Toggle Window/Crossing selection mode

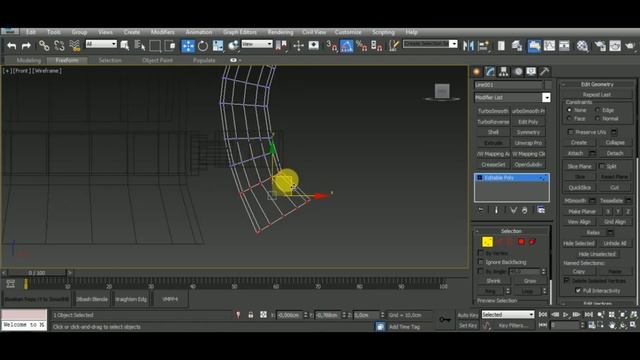(170, 46)
